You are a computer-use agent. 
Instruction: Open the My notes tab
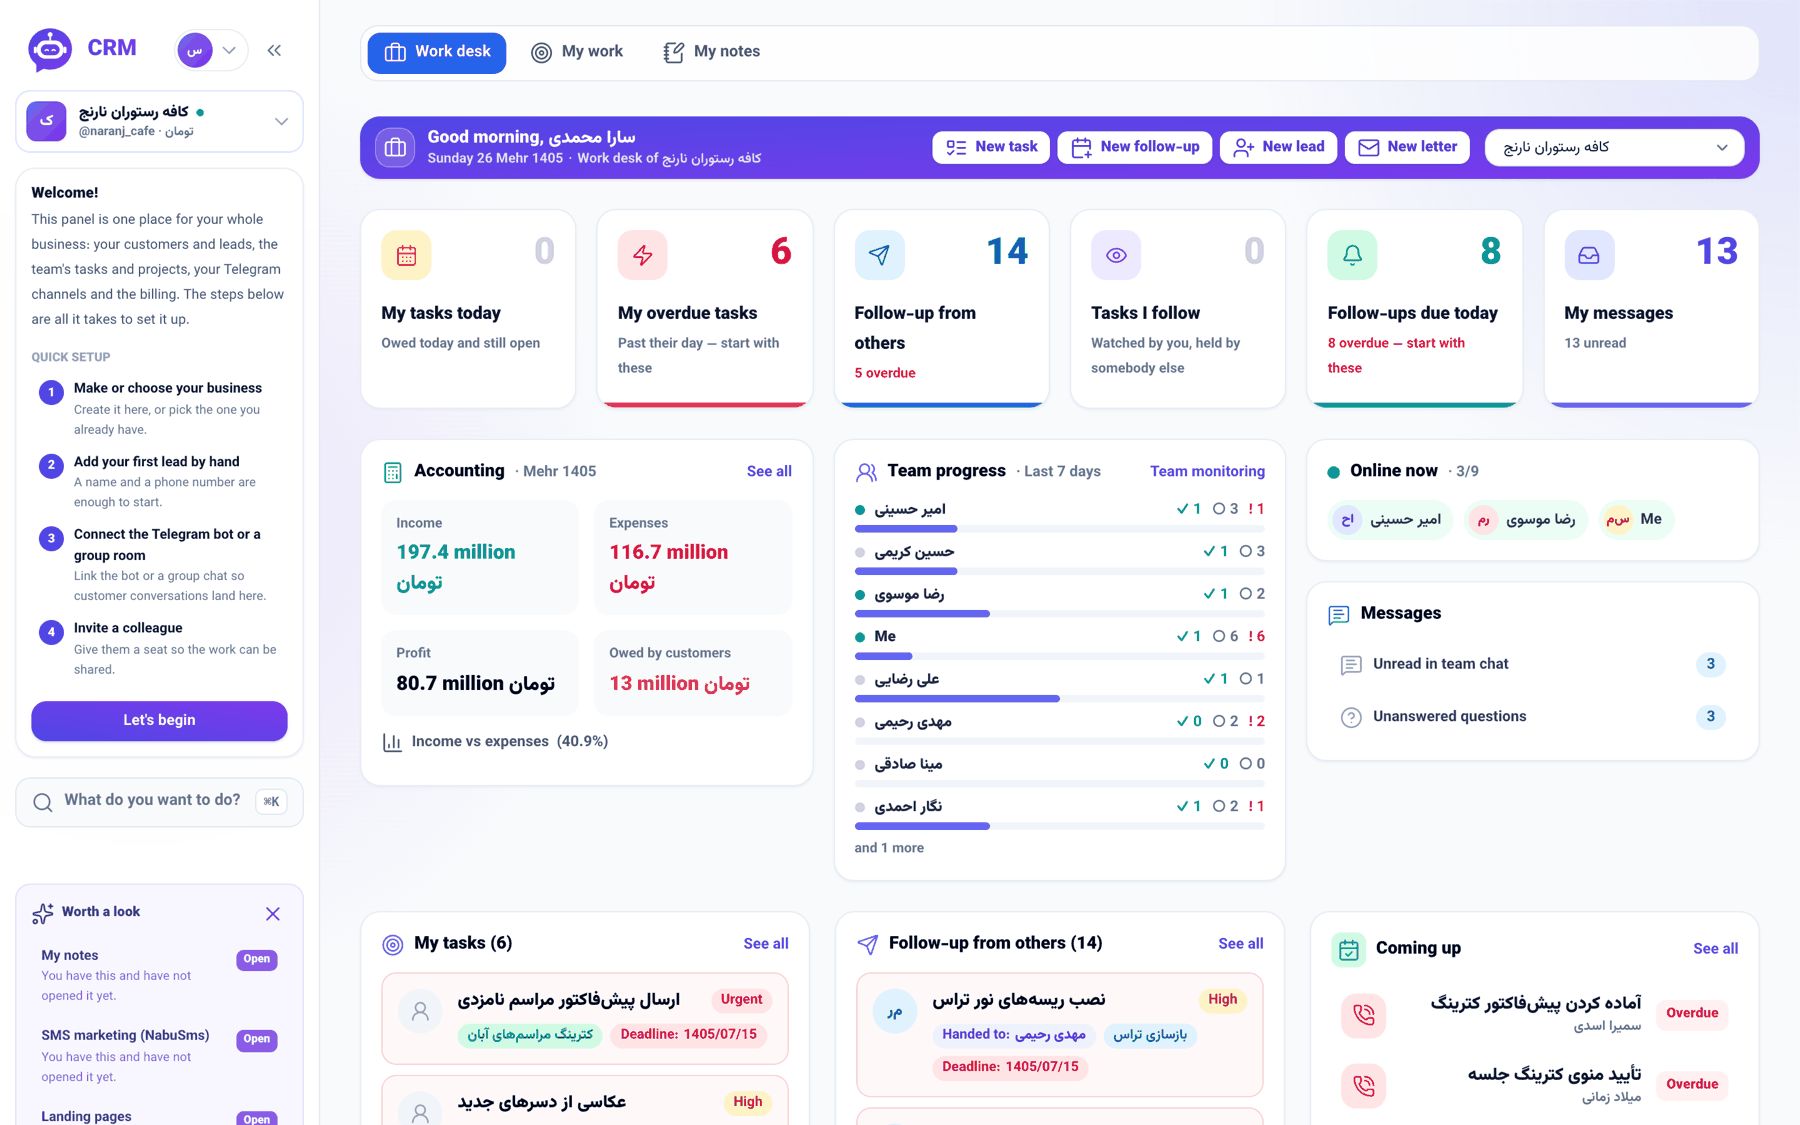coord(712,52)
